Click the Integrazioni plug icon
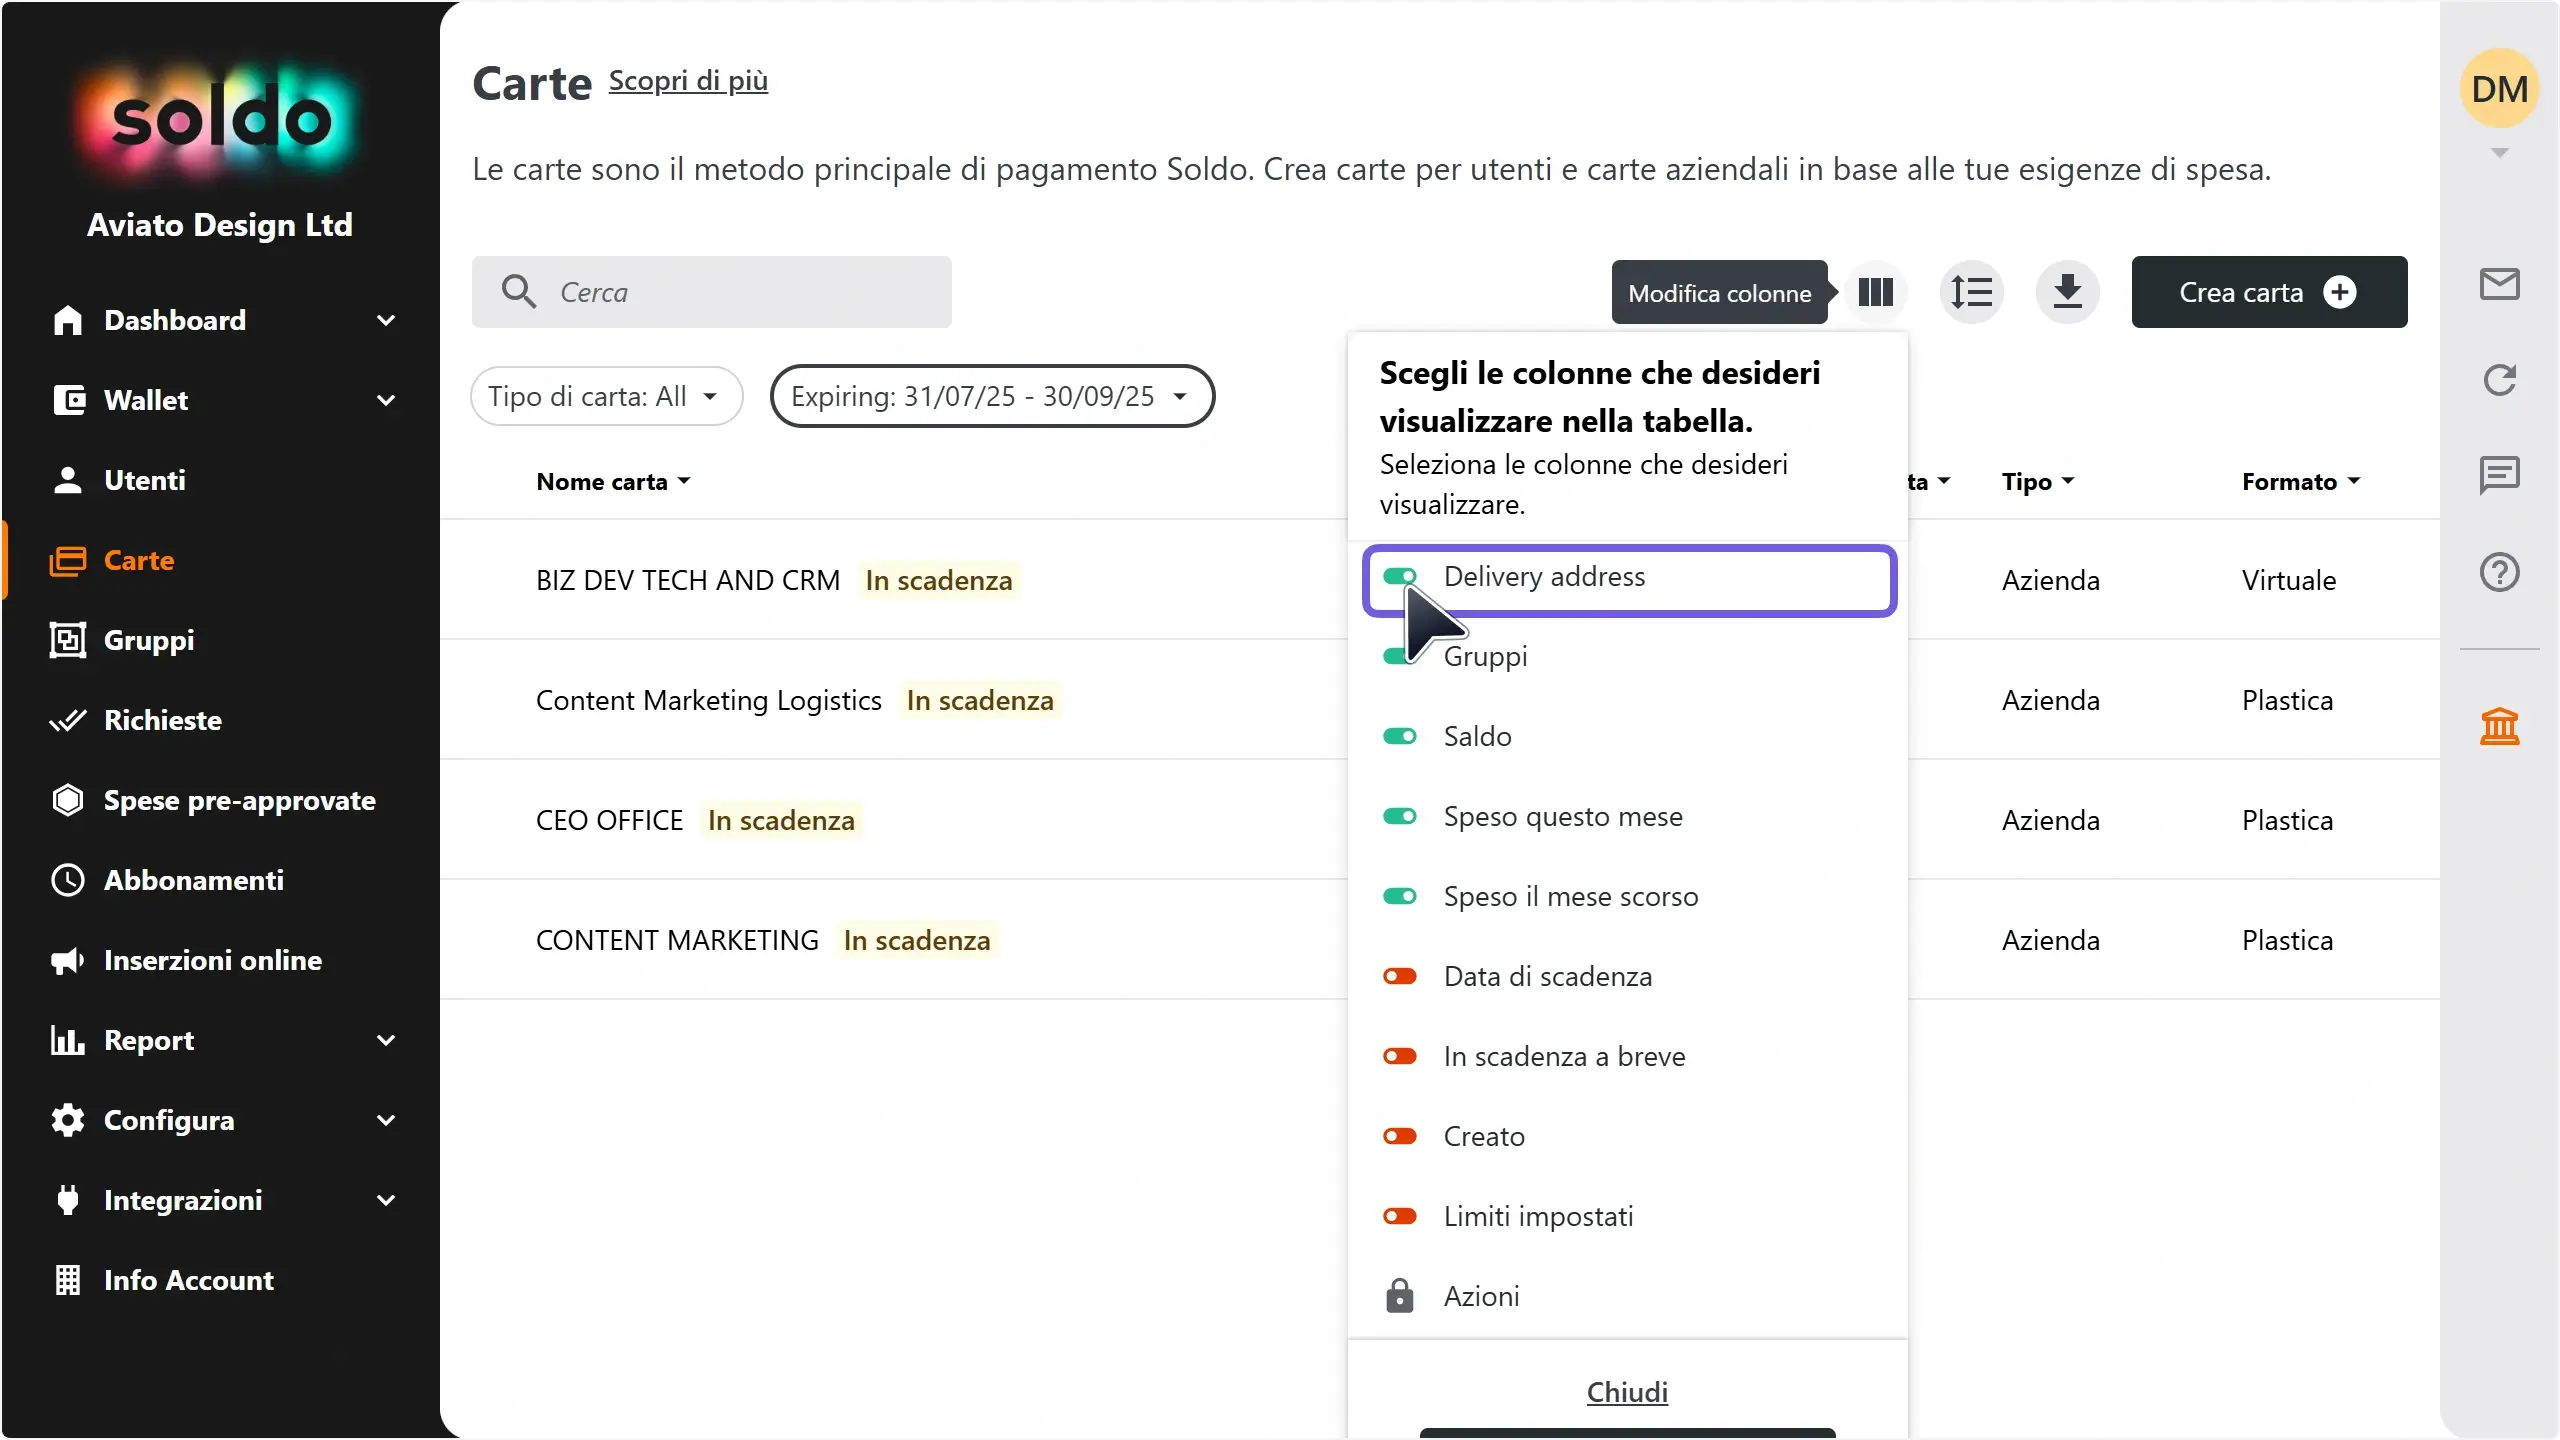The image size is (2560, 1440). pos(68,1200)
